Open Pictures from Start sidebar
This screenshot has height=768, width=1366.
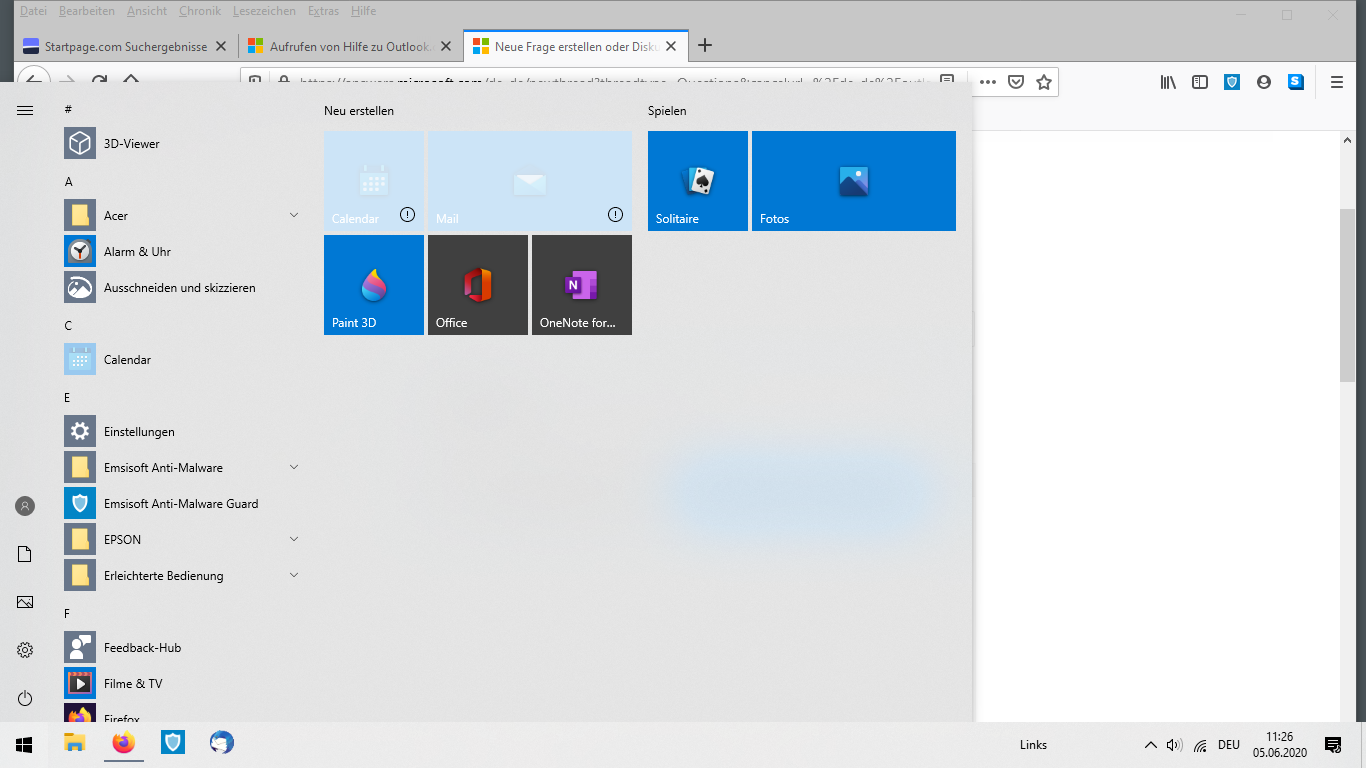click(25, 602)
